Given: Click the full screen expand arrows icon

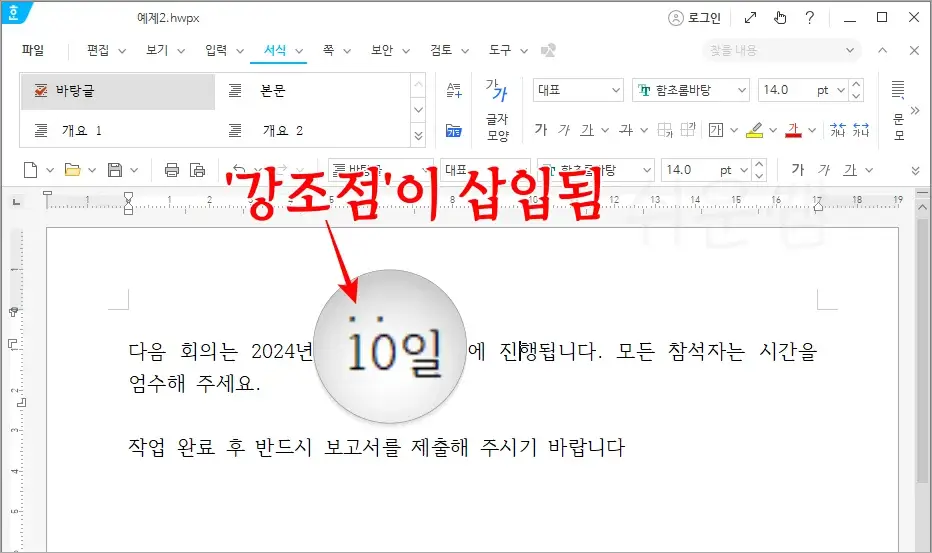Looking at the screenshot, I should tap(750, 18).
